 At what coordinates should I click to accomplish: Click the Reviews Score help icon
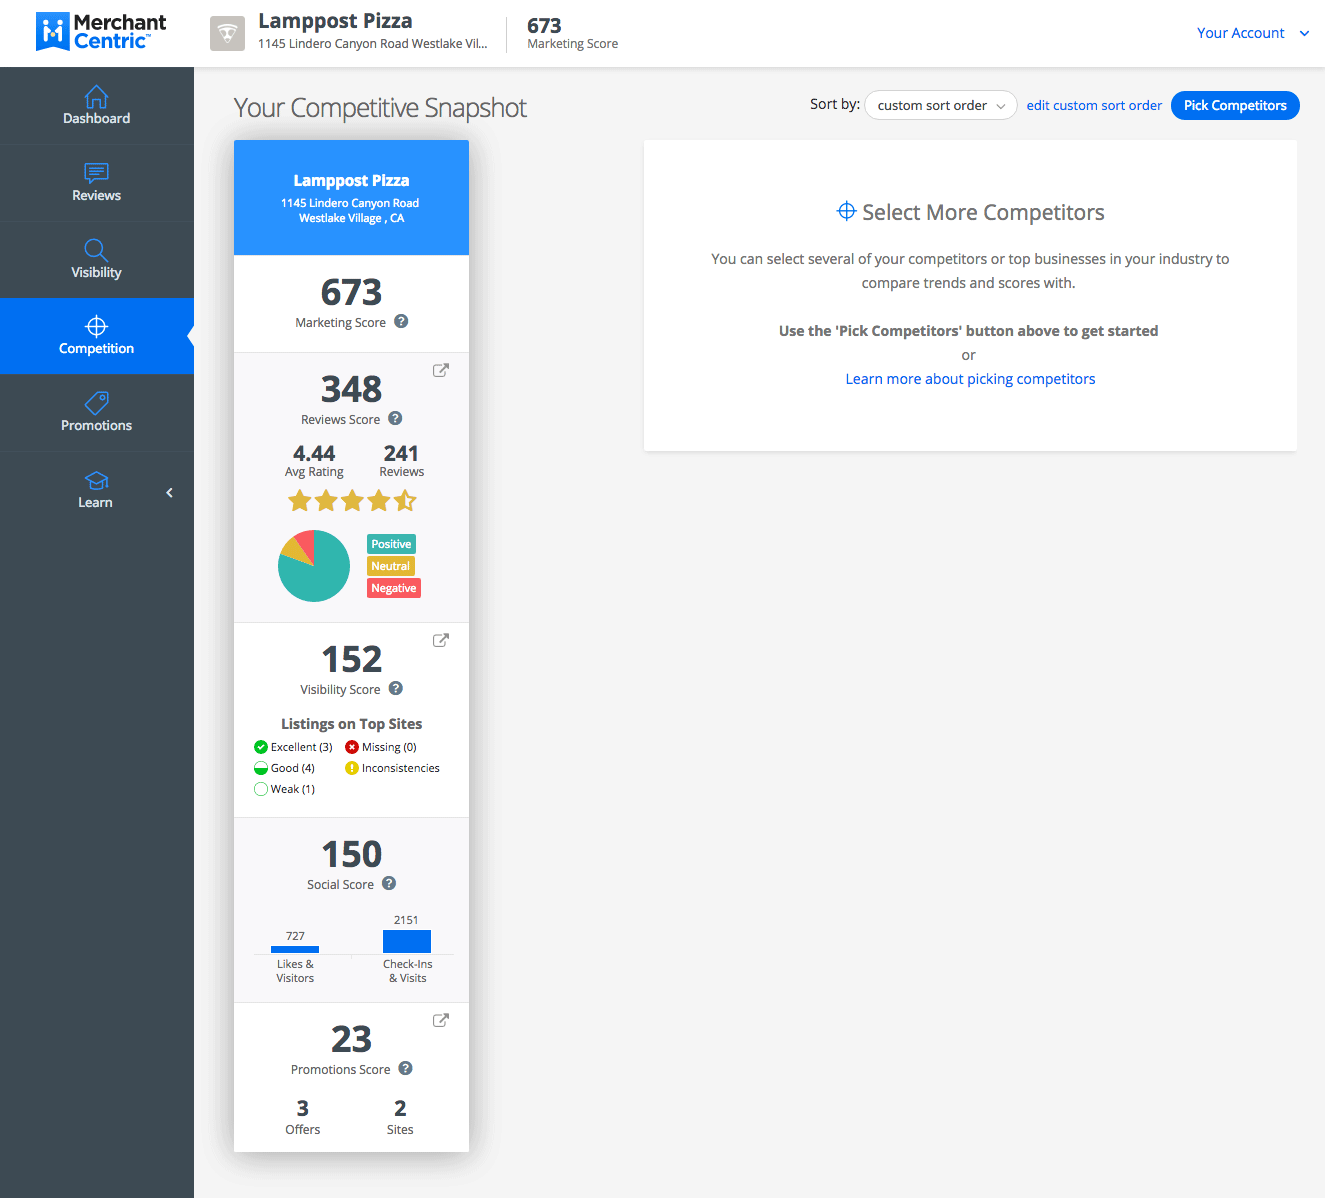[395, 419]
